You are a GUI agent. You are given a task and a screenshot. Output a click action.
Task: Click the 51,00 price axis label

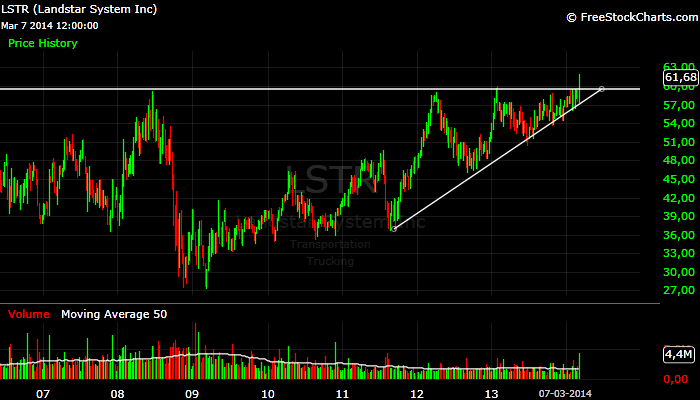point(679,142)
